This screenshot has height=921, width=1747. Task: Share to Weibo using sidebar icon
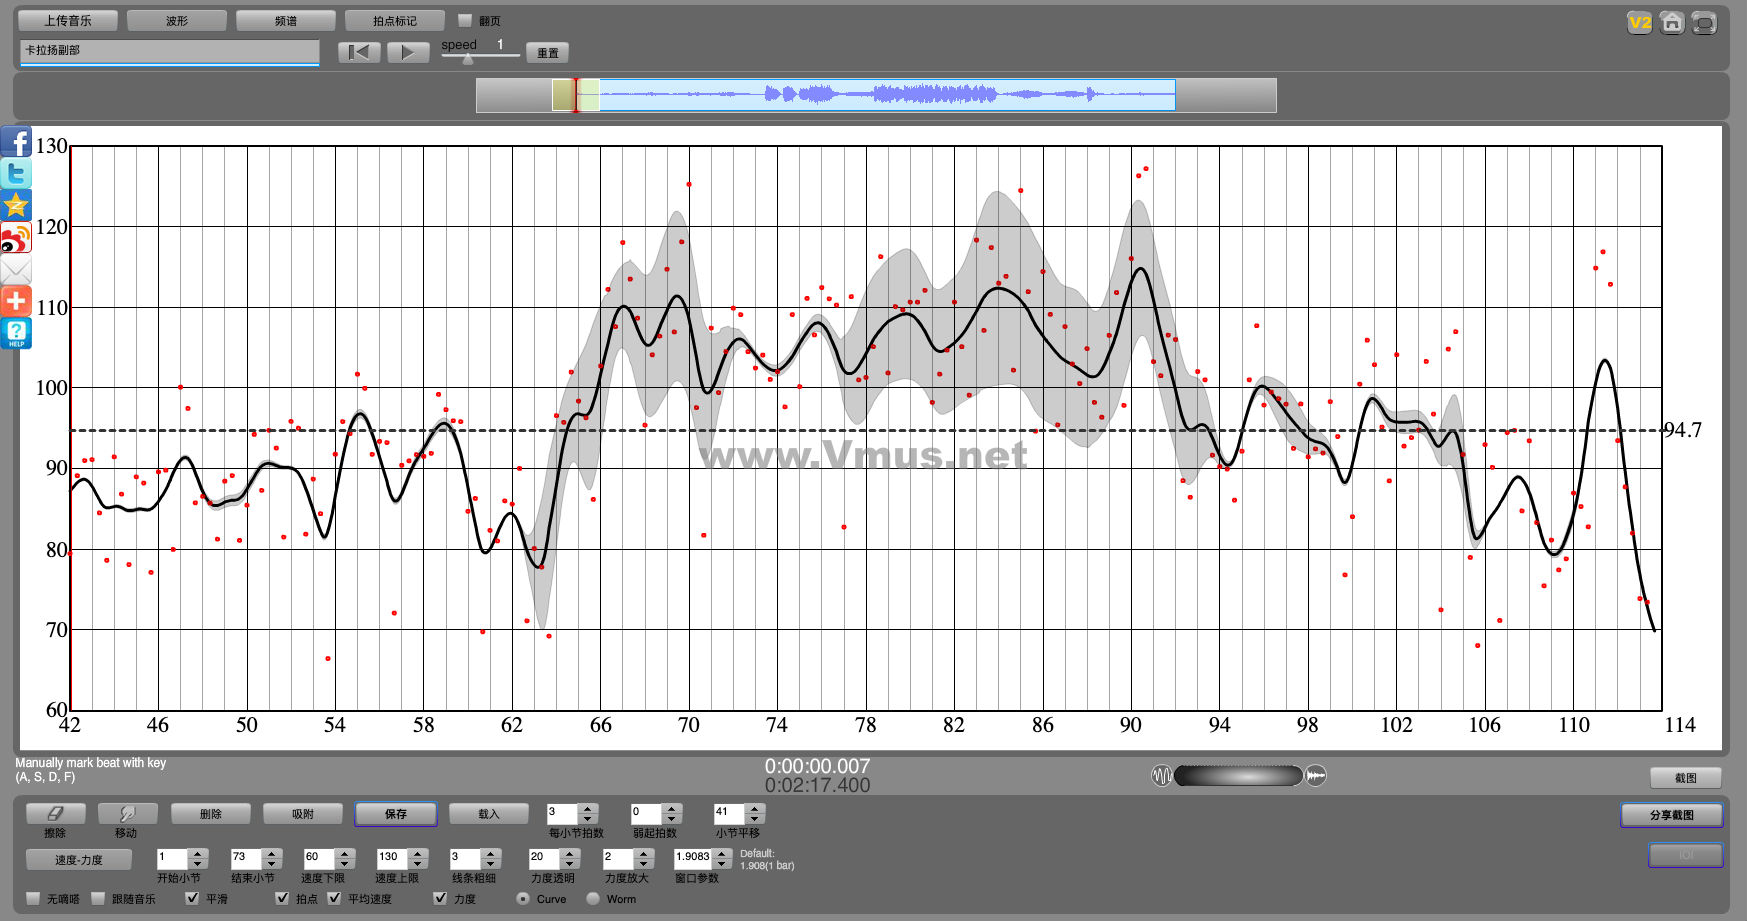pos(16,237)
